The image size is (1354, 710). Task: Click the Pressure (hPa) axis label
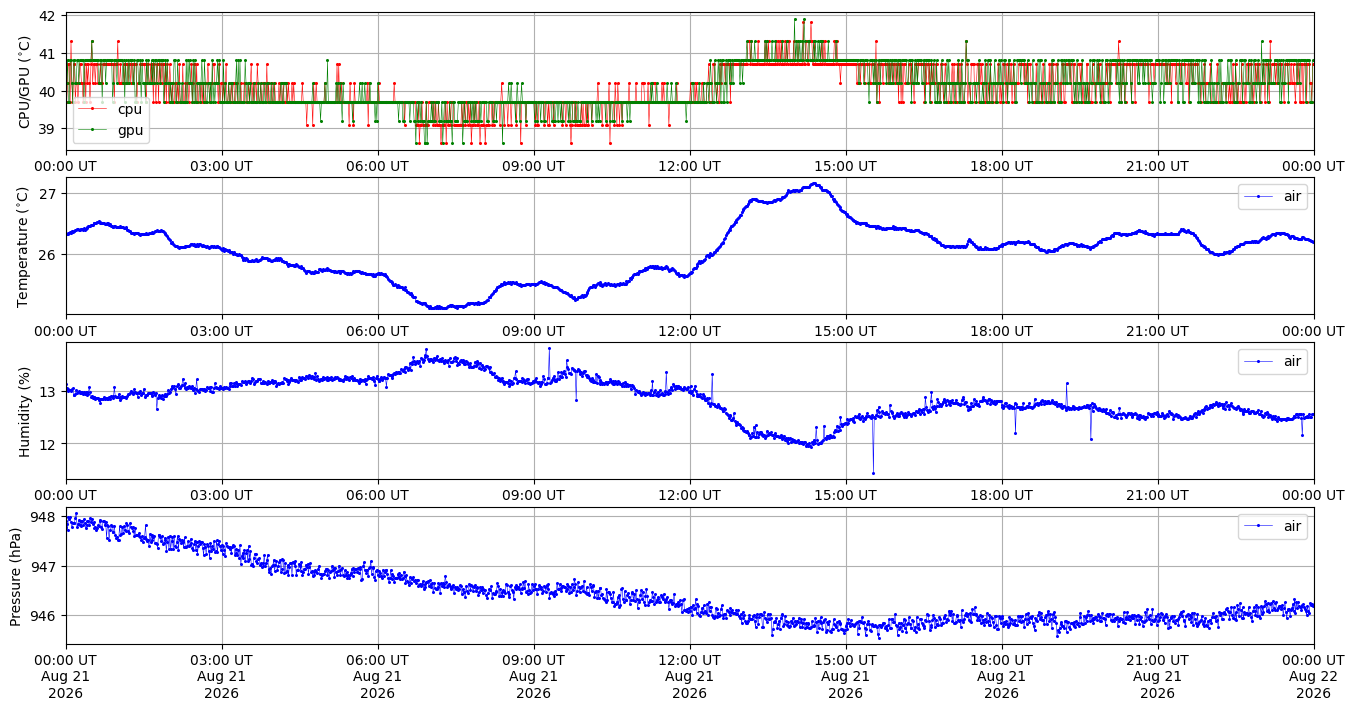[x=17, y=576]
